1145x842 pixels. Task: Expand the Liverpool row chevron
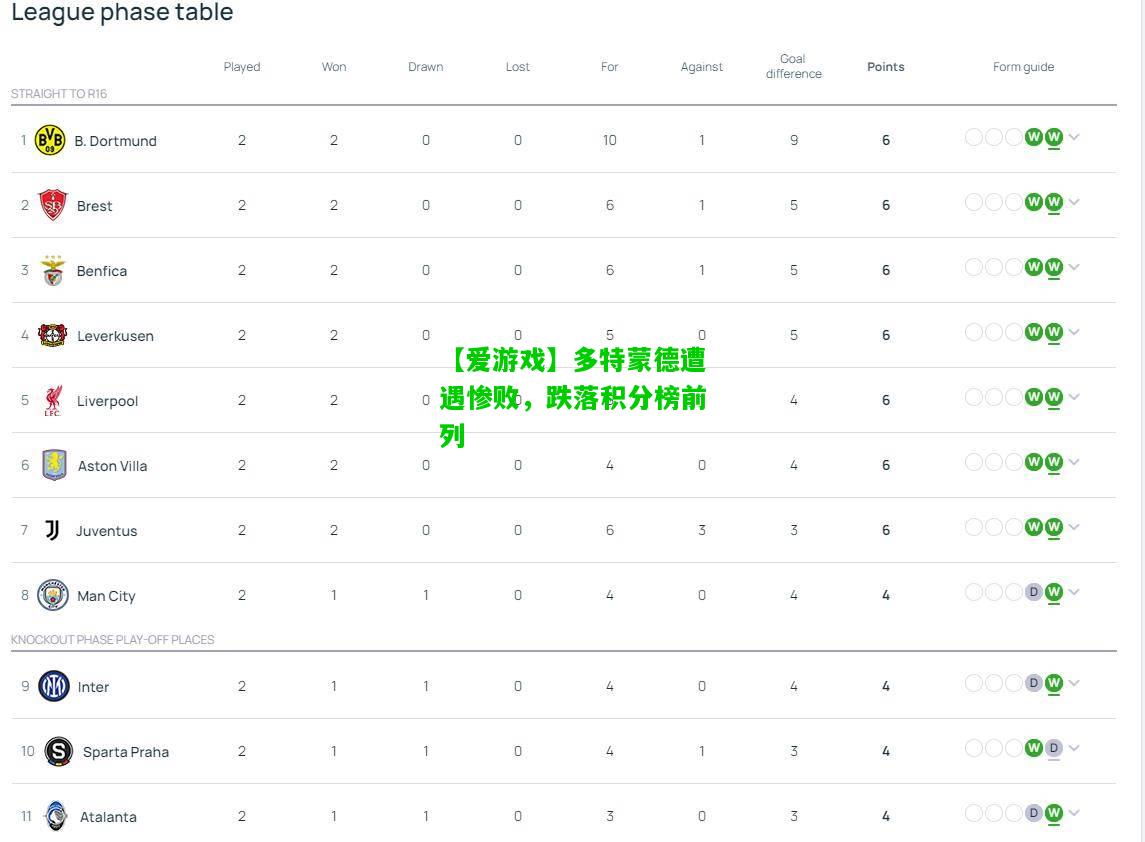pos(1074,397)
